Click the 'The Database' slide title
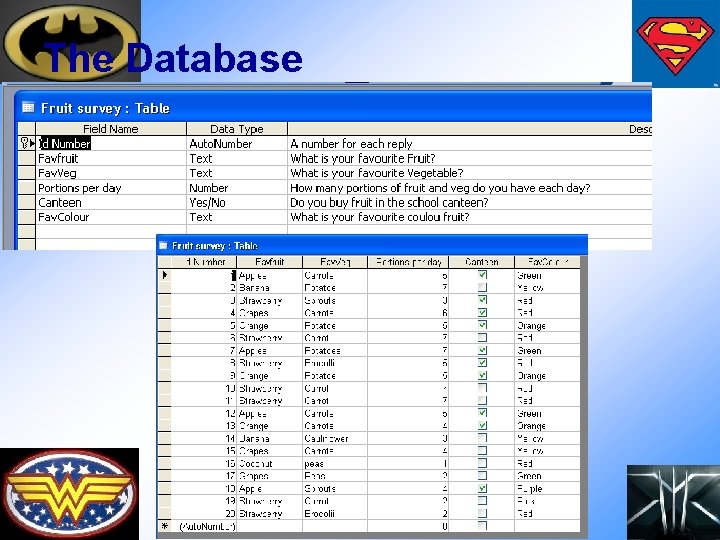Image resolution: width=720 pixels, height=540 pixels. point(174,58)
